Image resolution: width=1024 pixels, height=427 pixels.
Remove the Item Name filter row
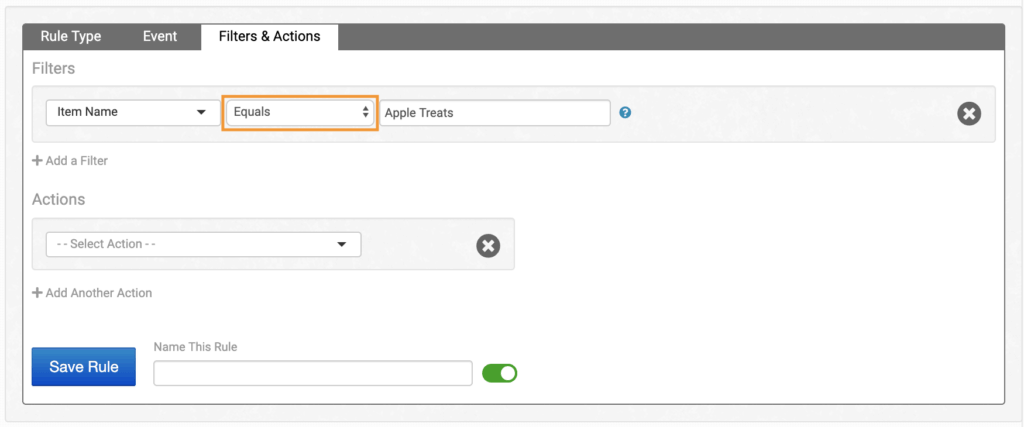[968, 113]
